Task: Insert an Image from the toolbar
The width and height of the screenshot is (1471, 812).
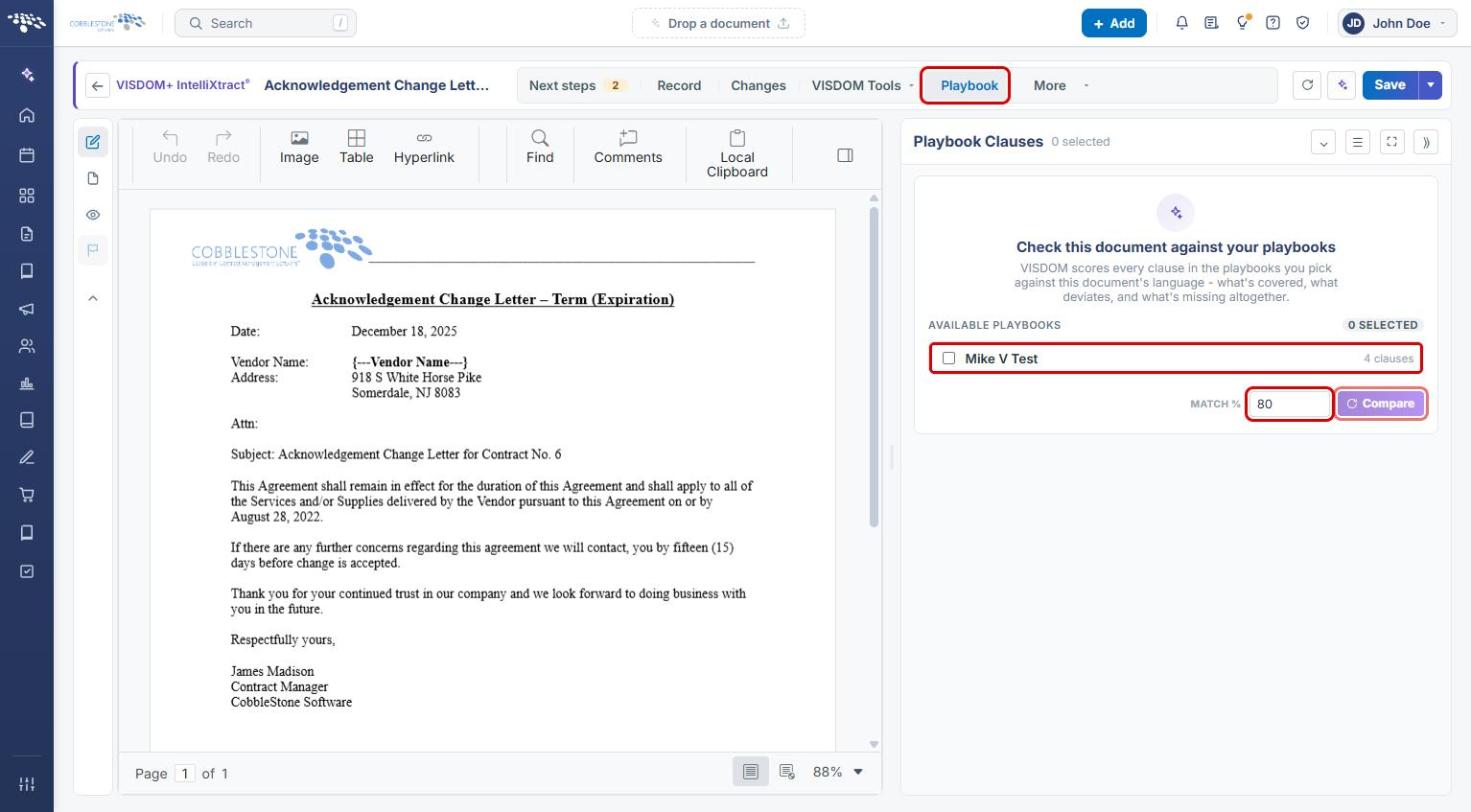Action: 299,147
